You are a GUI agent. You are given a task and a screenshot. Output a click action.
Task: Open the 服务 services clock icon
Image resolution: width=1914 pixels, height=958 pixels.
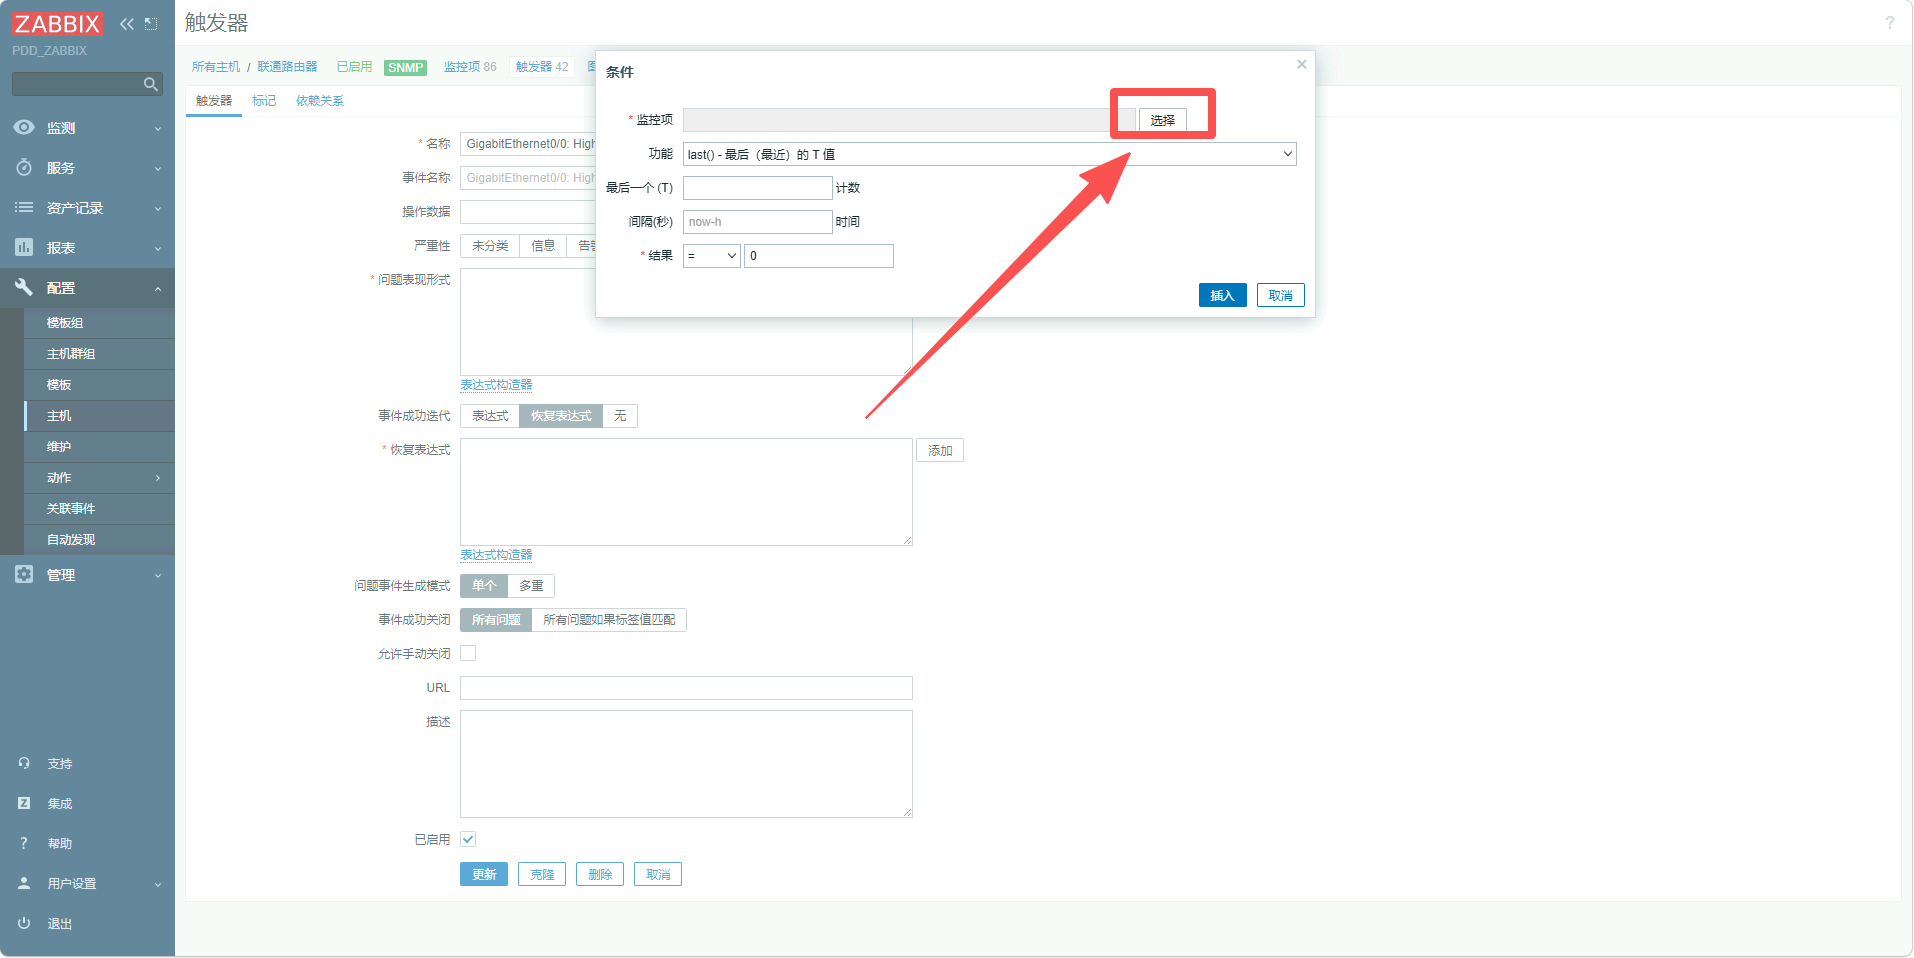point(24,168)
